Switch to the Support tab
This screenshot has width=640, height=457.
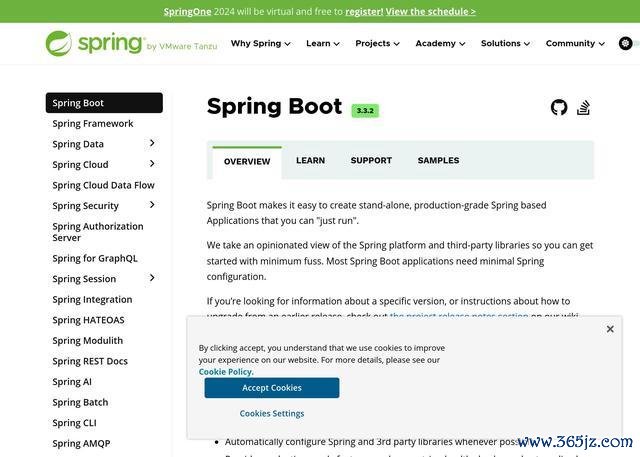click(371, 160)
